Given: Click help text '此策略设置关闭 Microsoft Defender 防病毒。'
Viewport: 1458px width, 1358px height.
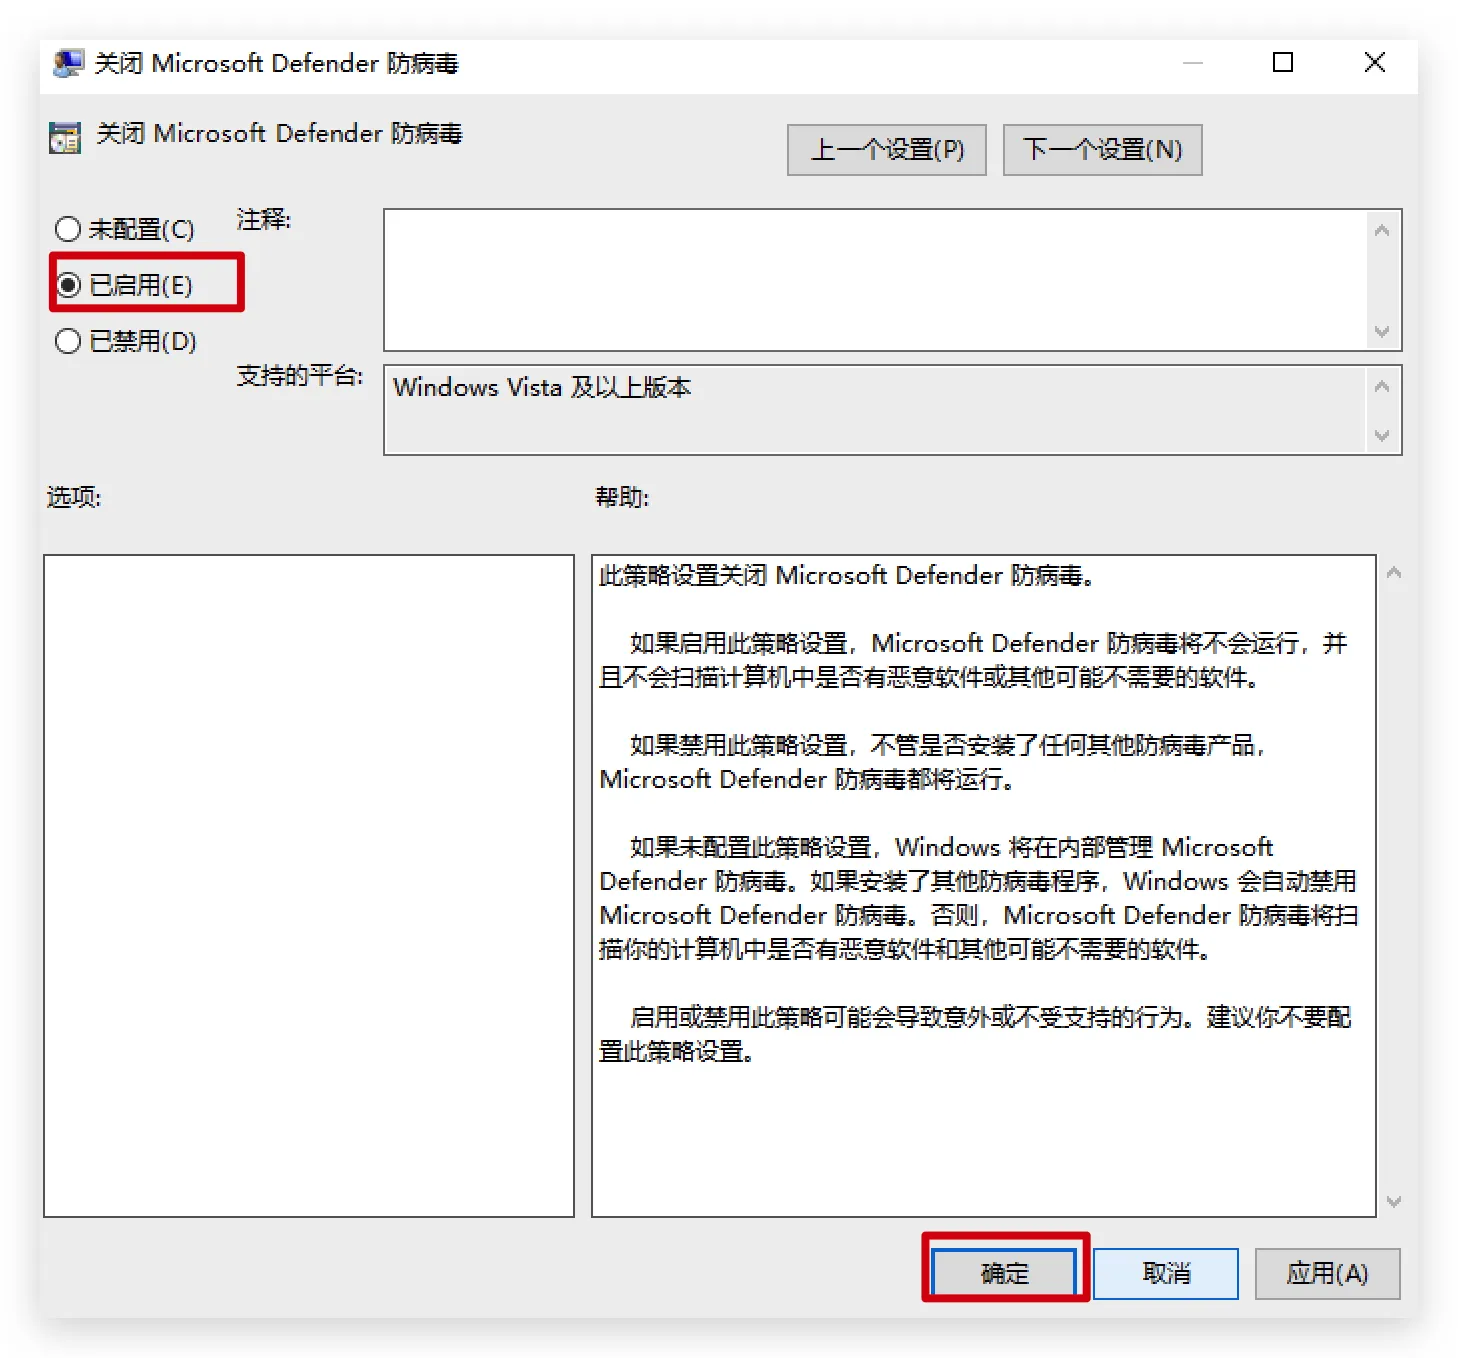Looking at the screenshot, I should tap(847, 576).
